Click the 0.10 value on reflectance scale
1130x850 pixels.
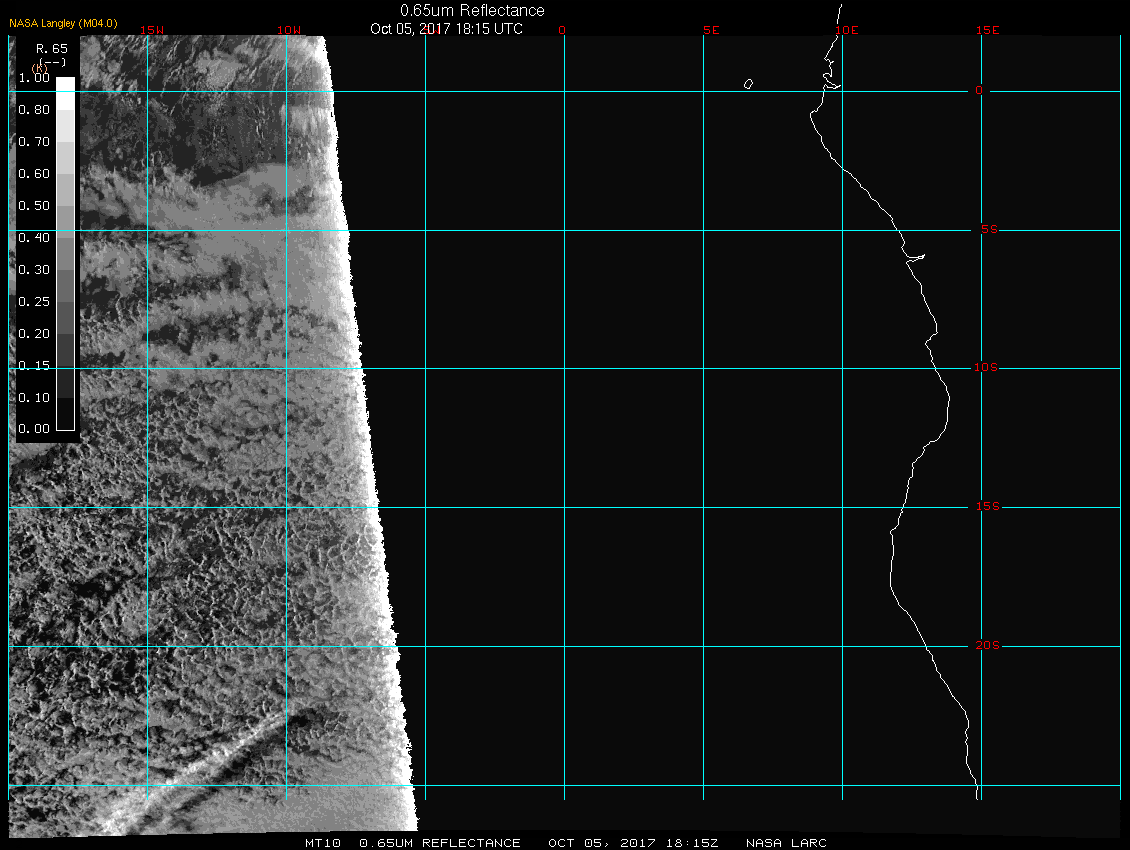pos(34,398)
